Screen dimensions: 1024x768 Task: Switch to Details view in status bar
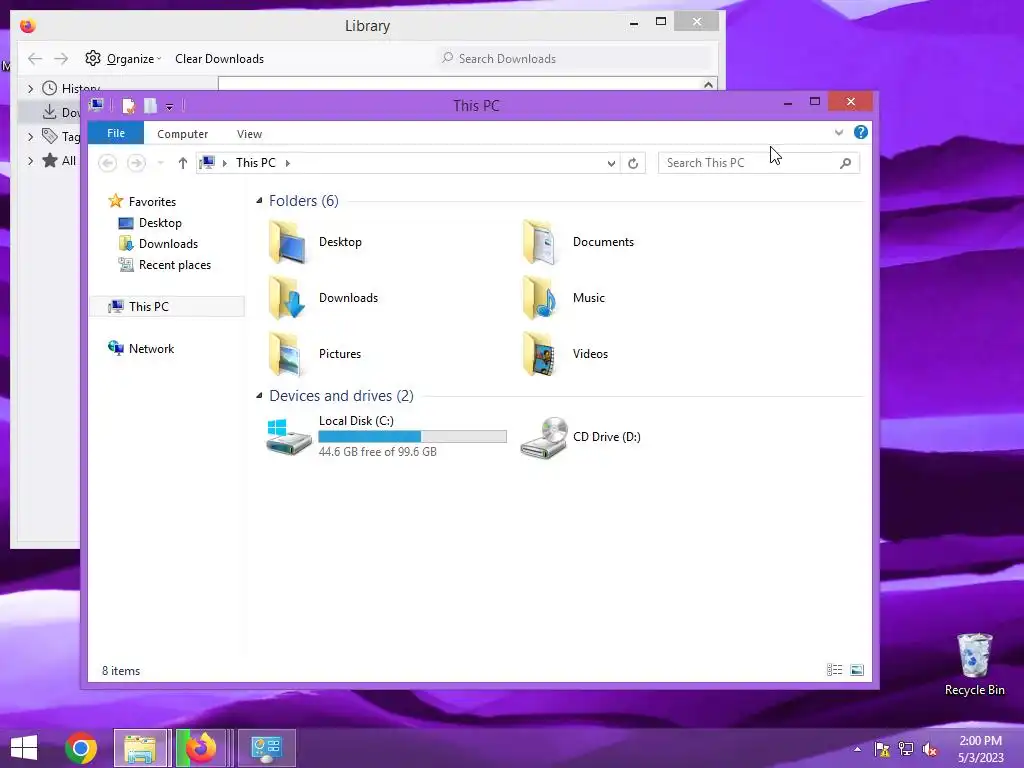click(834, 670)
